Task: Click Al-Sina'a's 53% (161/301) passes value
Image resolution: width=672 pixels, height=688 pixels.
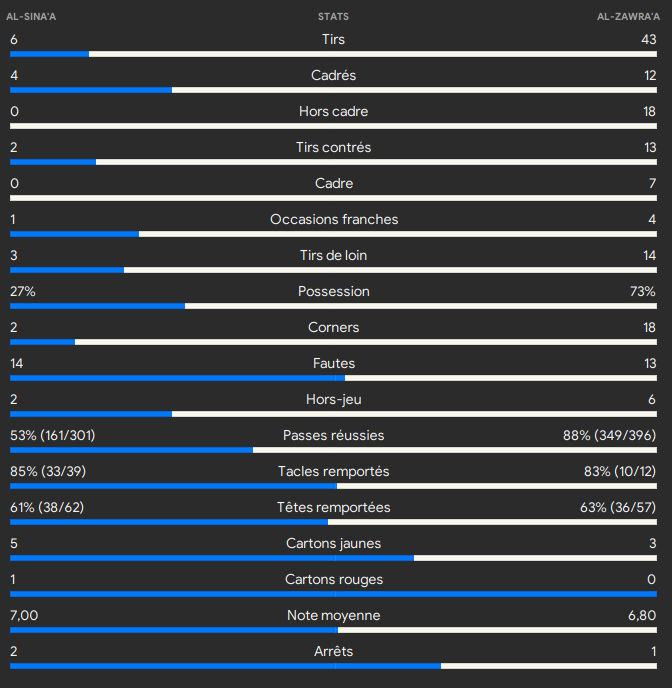Action: pos(53,435)
